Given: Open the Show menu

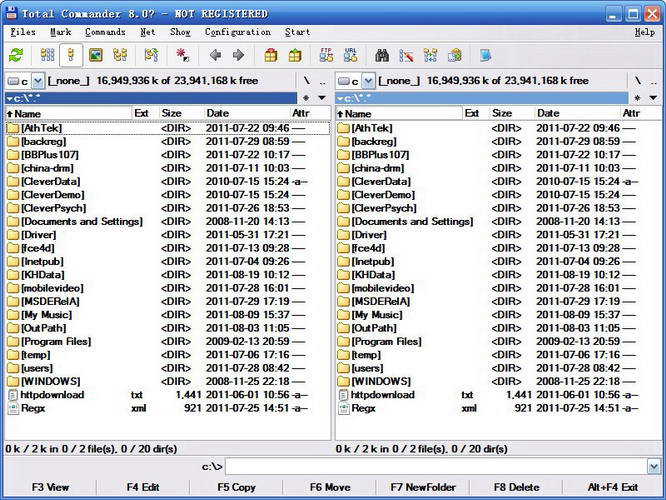Looking at the screenshot, I should [180, 32].
